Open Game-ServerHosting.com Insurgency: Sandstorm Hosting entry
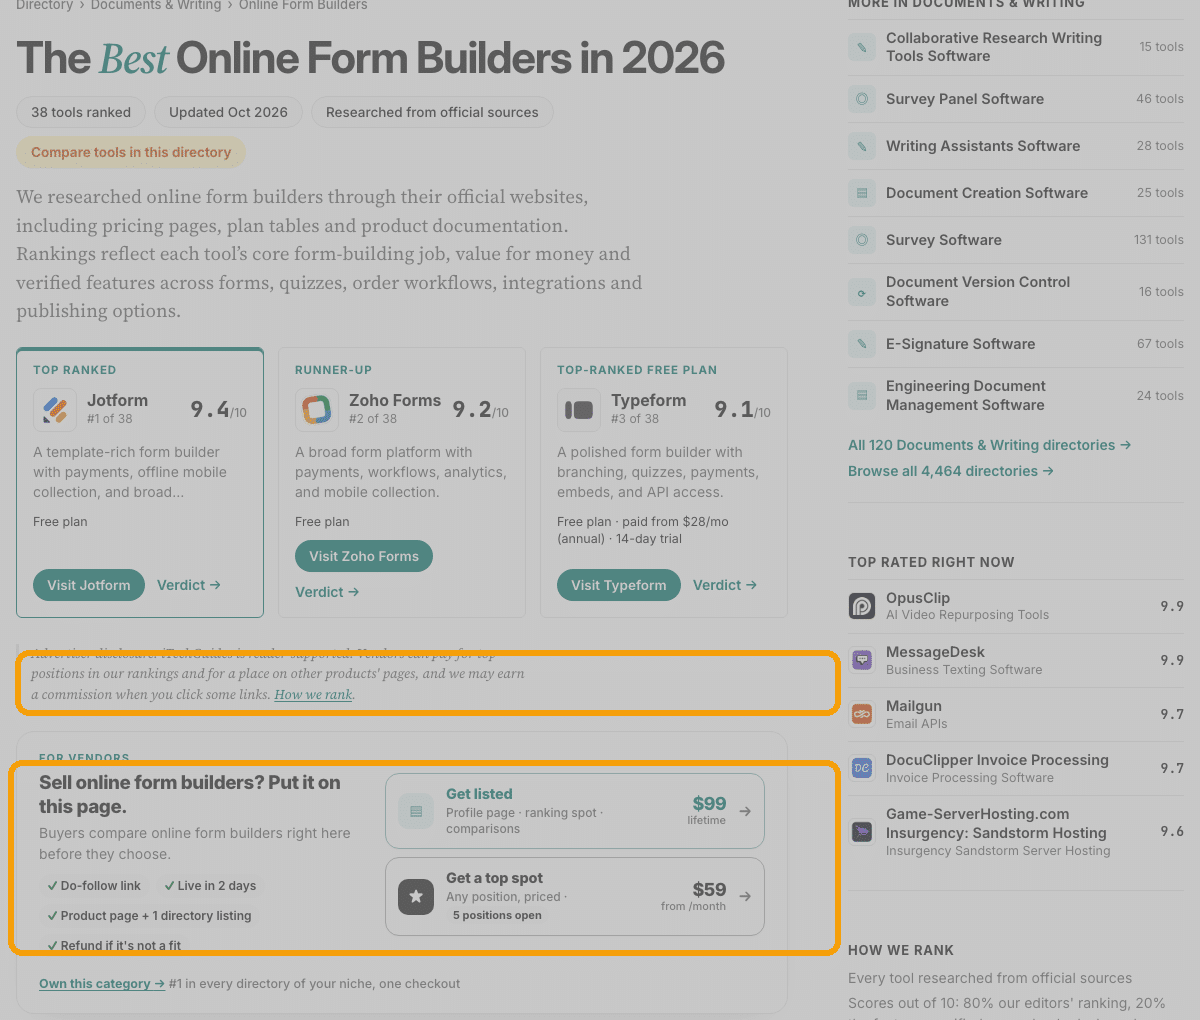The width and height of the screenshot is (1200, 1020). 1016,831
